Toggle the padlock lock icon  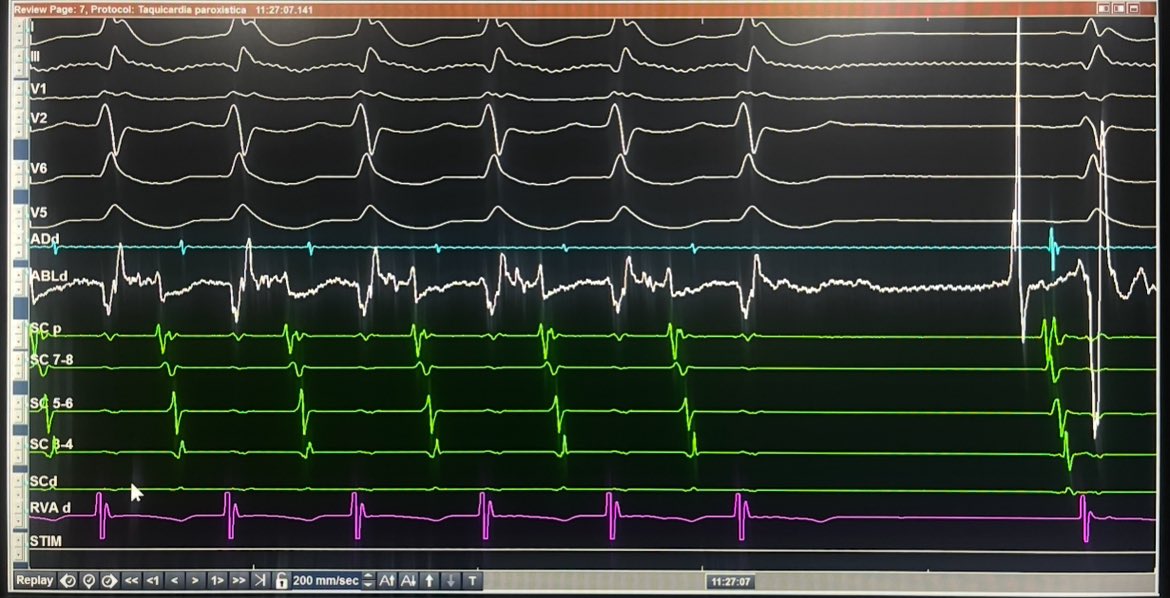[281, 580]
